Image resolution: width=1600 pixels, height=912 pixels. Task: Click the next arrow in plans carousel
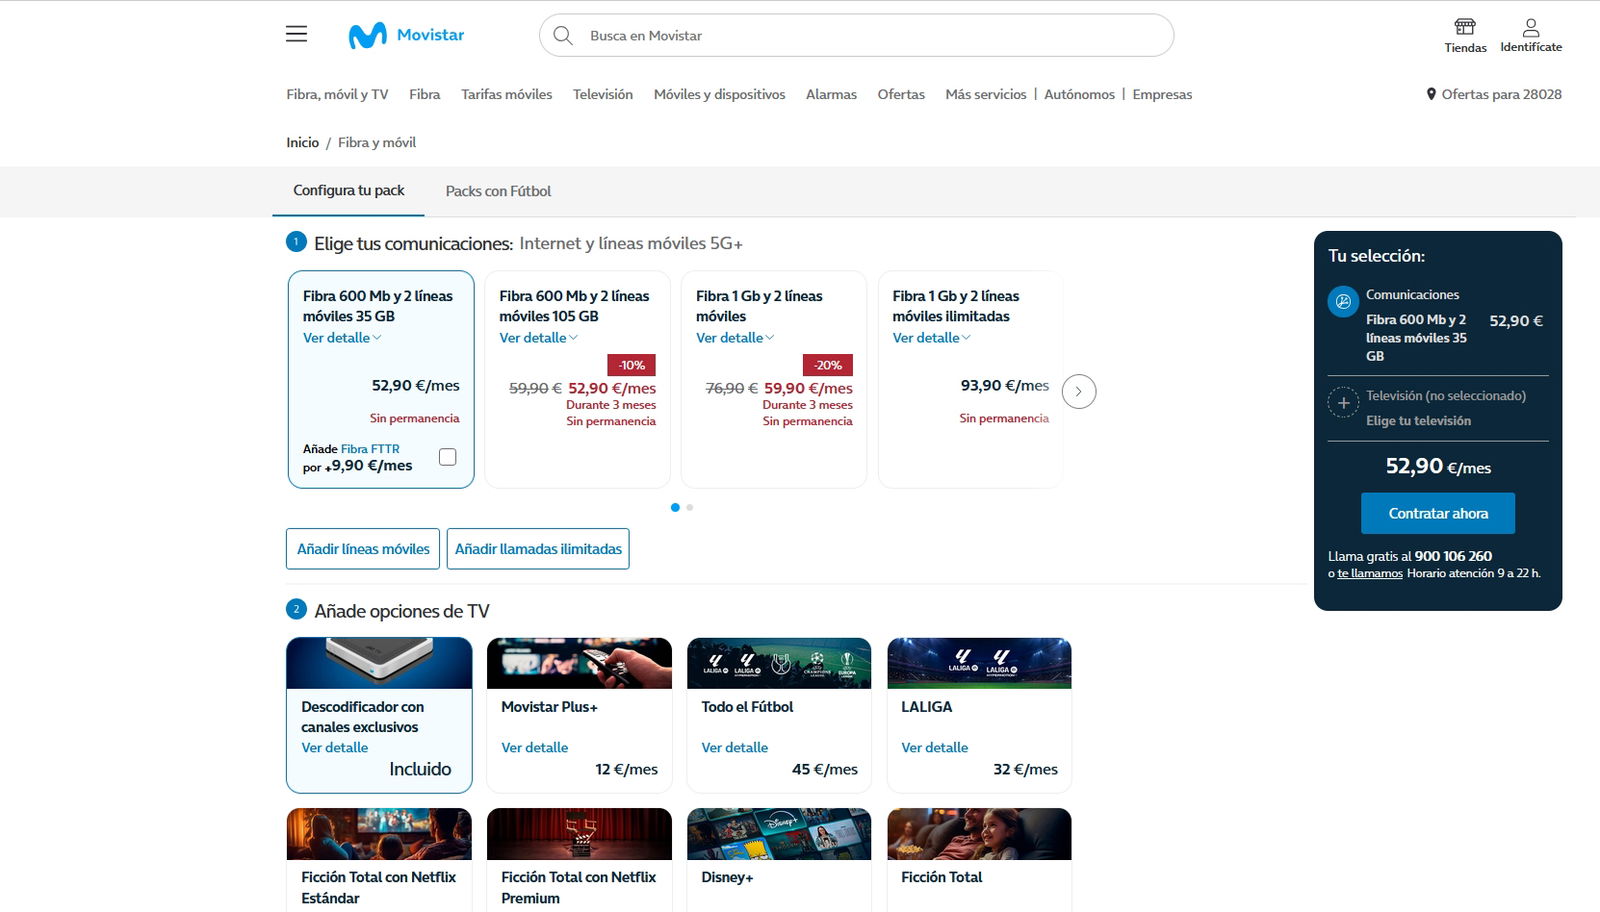coord(1079,391)
